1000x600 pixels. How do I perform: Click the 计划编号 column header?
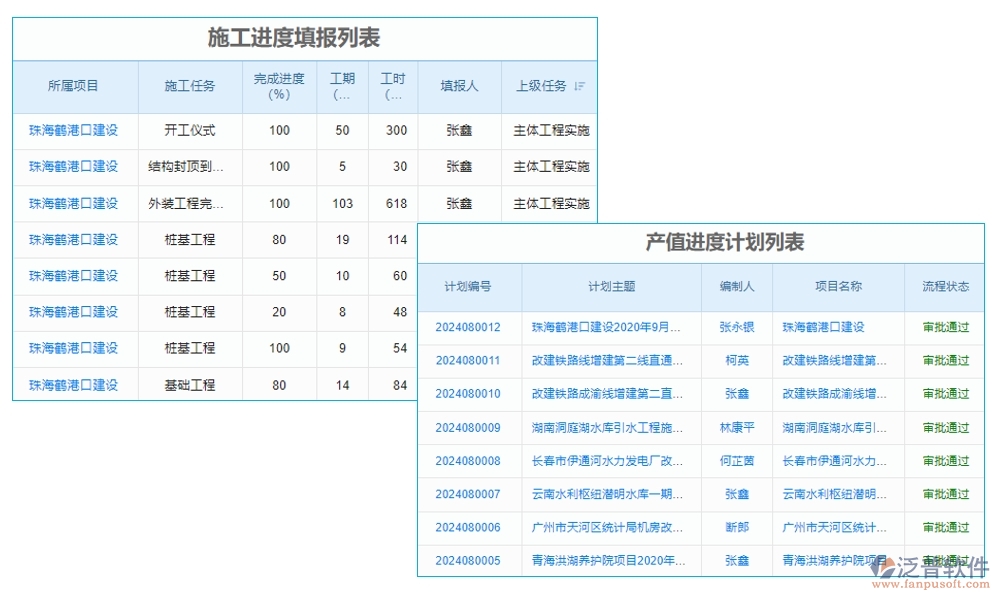468,286
